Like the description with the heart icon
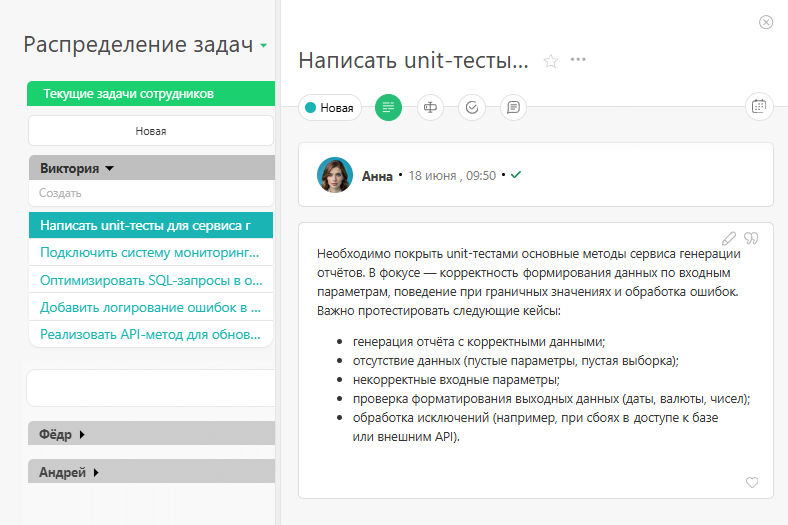The image size is (788, 525). click(752, 482)
